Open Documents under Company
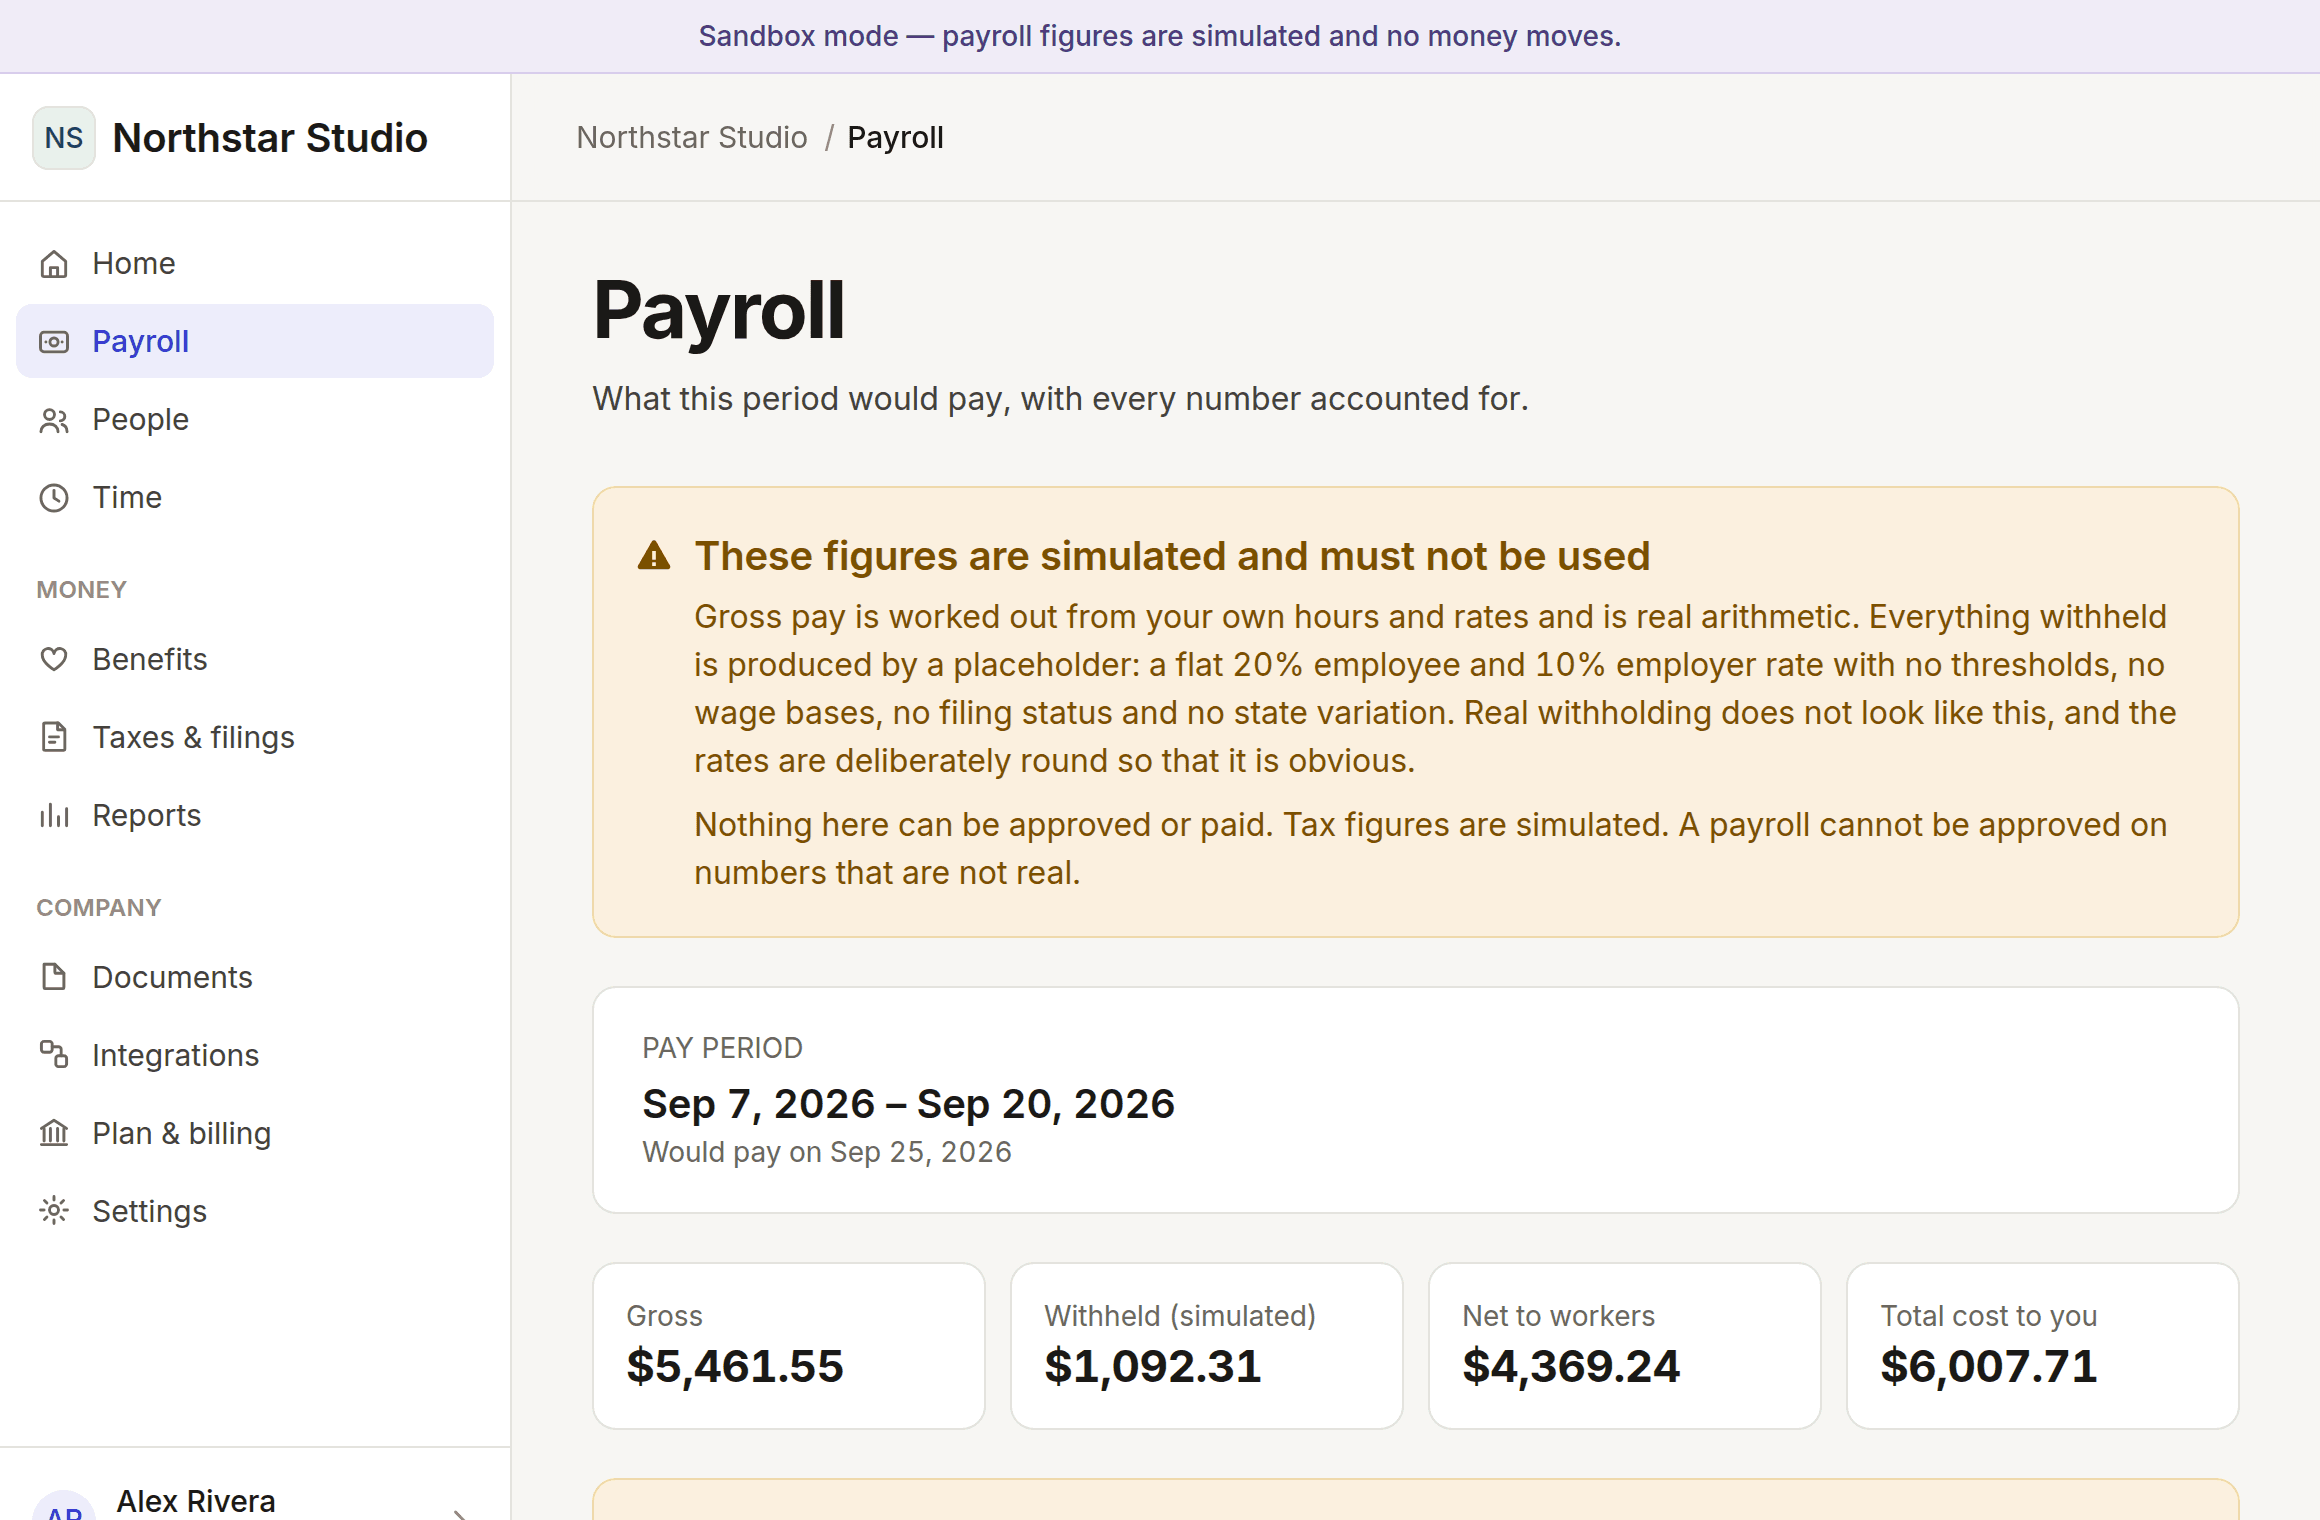The height and width of the screenshot is (1520, 2320). click(255, 978)
